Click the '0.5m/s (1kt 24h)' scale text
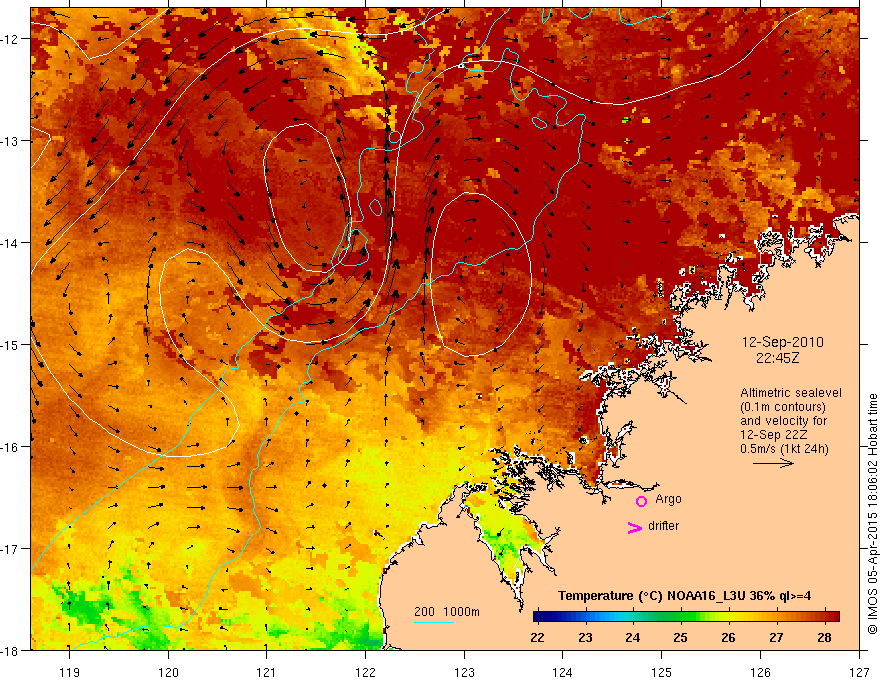Image resolution: width=880 pixels, height=680 pixels. 784,449
